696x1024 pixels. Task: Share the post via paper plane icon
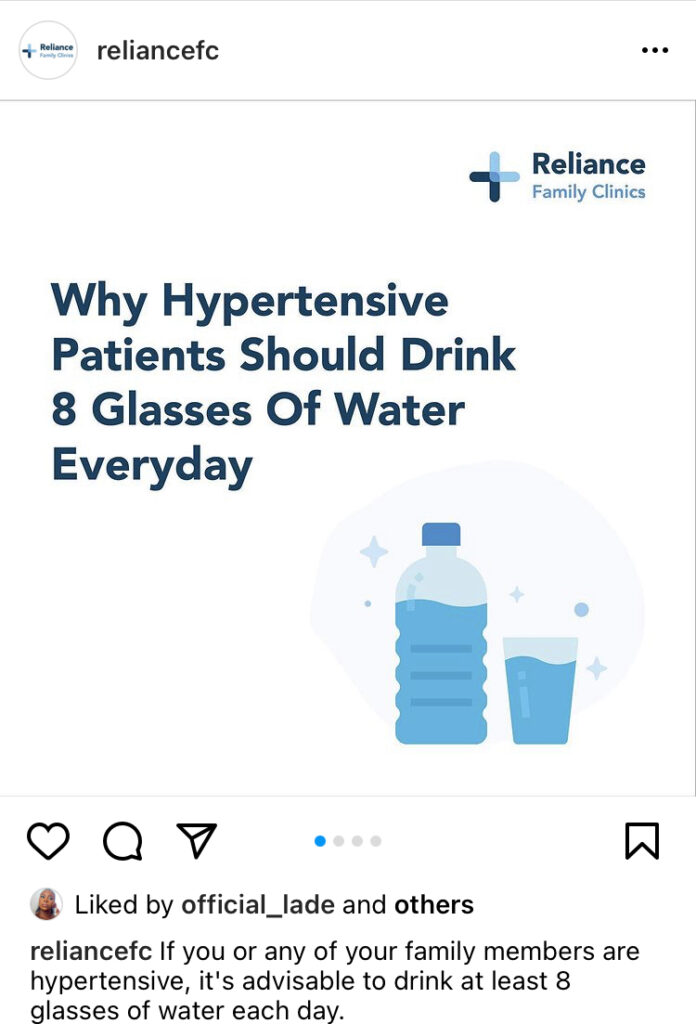197,840
